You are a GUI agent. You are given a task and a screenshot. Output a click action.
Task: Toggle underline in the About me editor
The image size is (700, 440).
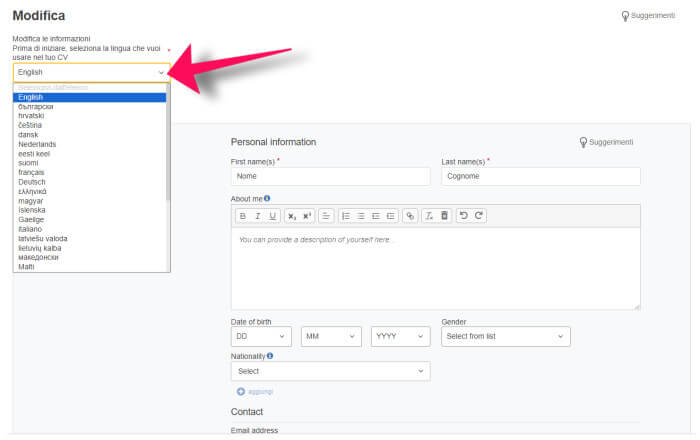[x=273, y=216]
